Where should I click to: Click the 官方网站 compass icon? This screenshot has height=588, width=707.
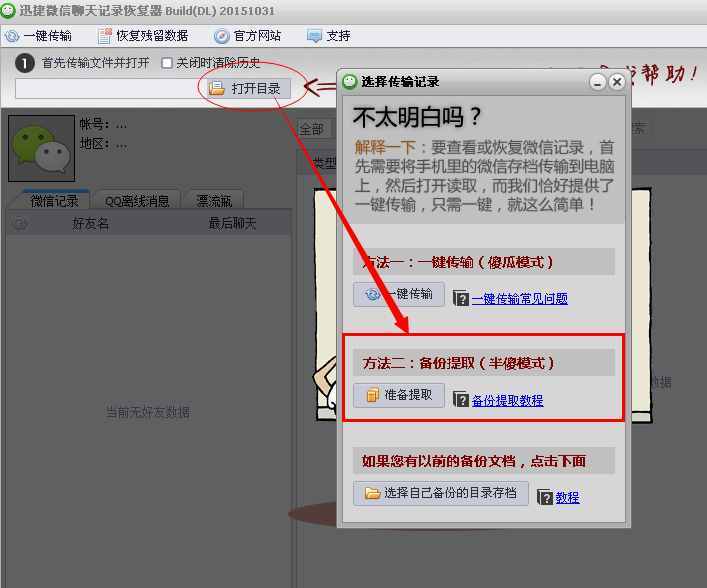pos(221,36)
